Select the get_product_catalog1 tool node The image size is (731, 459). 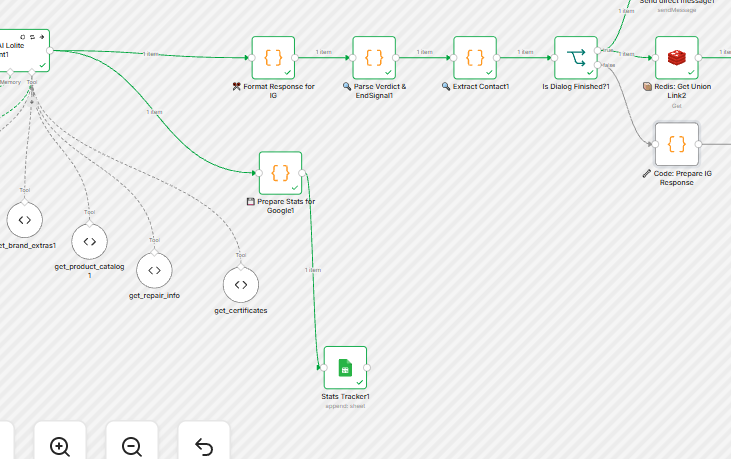[x=90, y=241]
